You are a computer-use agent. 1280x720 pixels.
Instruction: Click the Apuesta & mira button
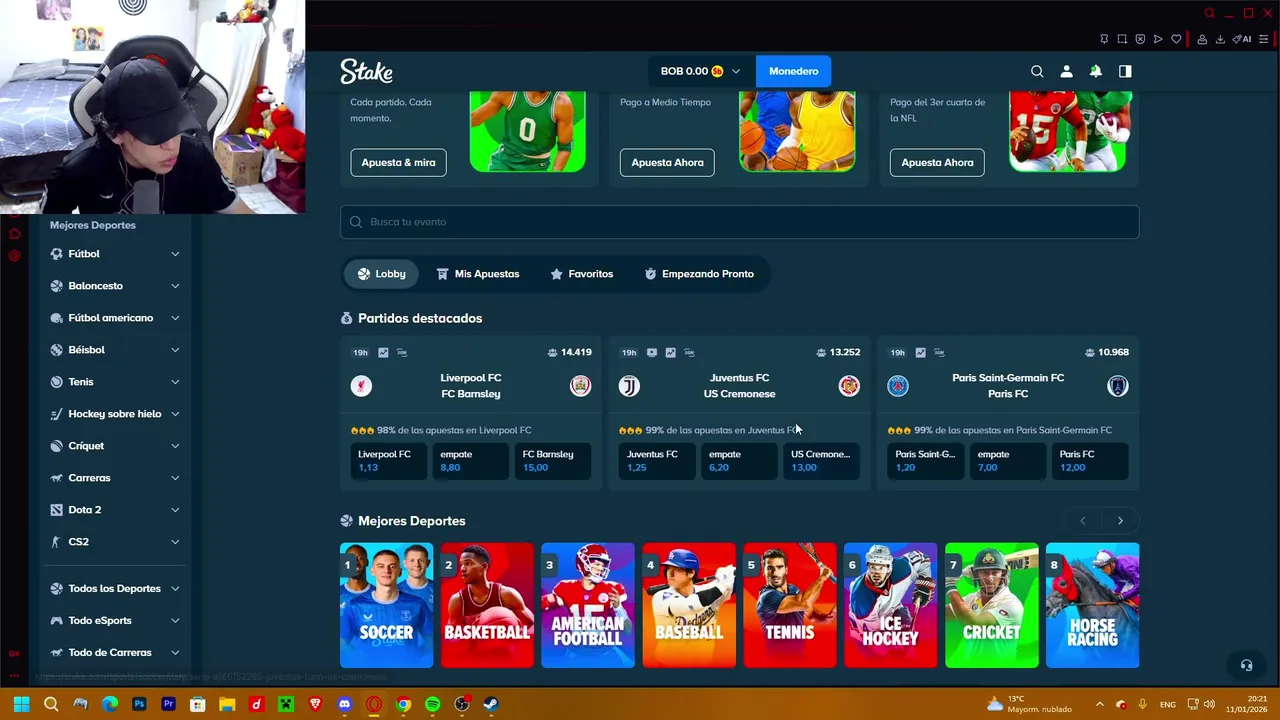398,162
